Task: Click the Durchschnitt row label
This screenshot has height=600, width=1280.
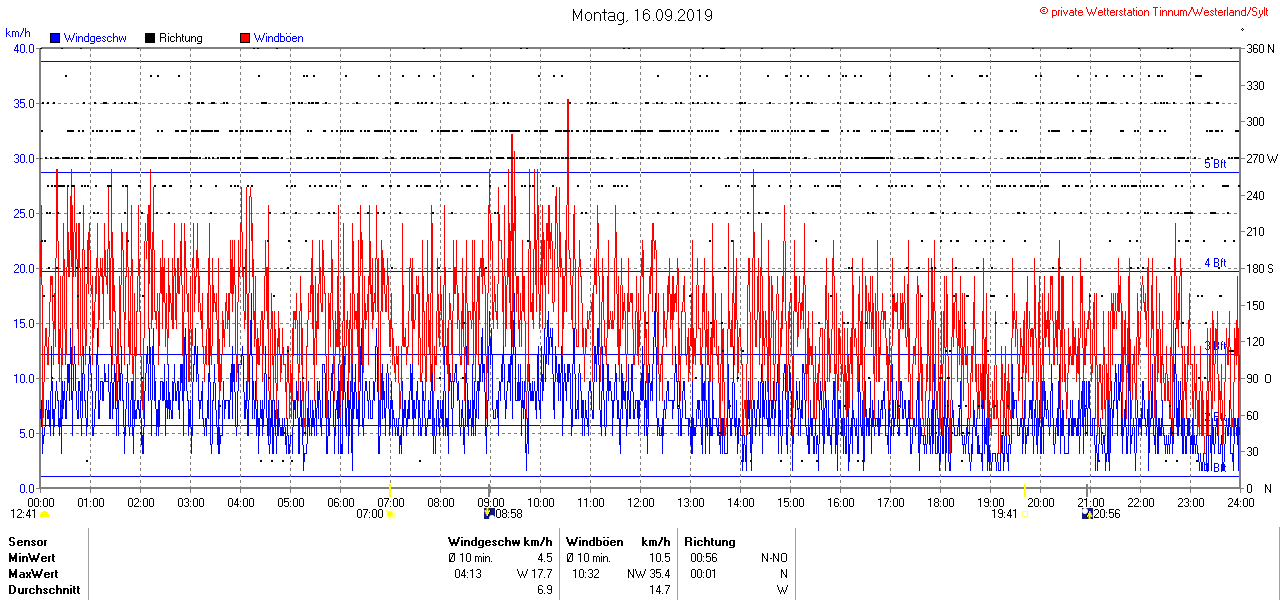Action: pos(43,590)
